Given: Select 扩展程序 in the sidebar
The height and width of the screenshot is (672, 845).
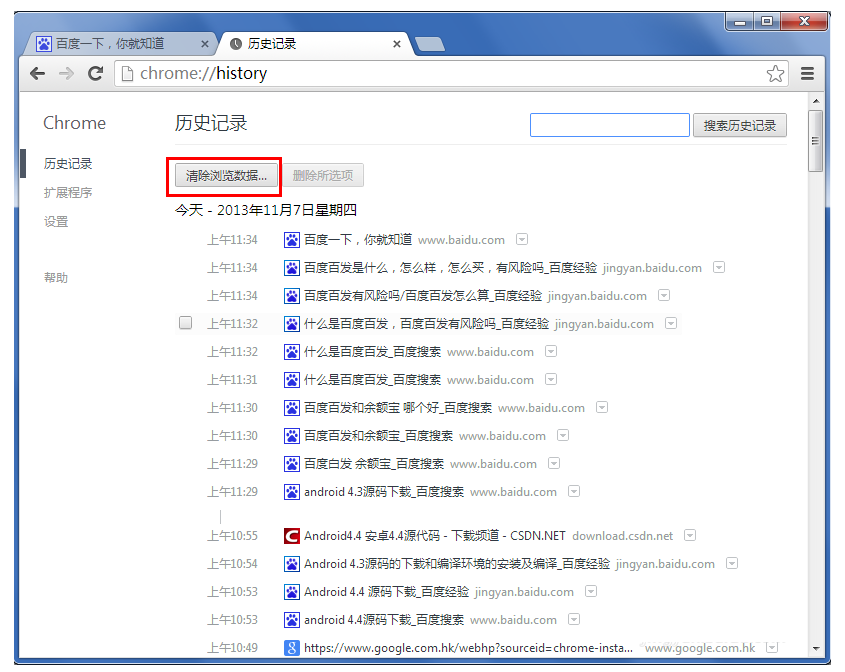Looking at the screenshot, I should tap(68, 193).
